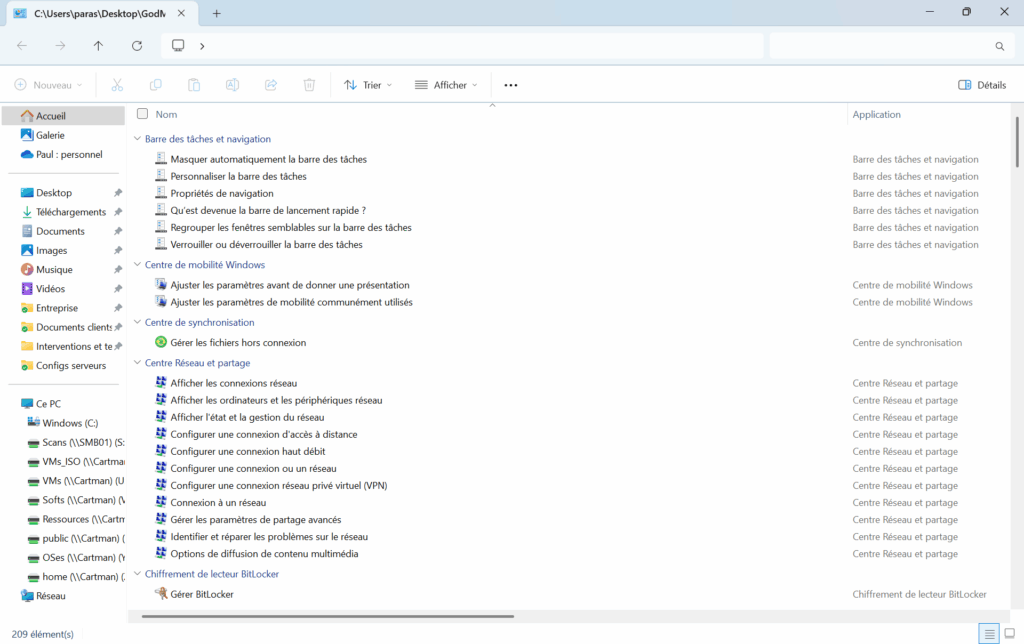Click the Copy icon in toolbar
The image size is (1024, 644).
click(155, 85)
